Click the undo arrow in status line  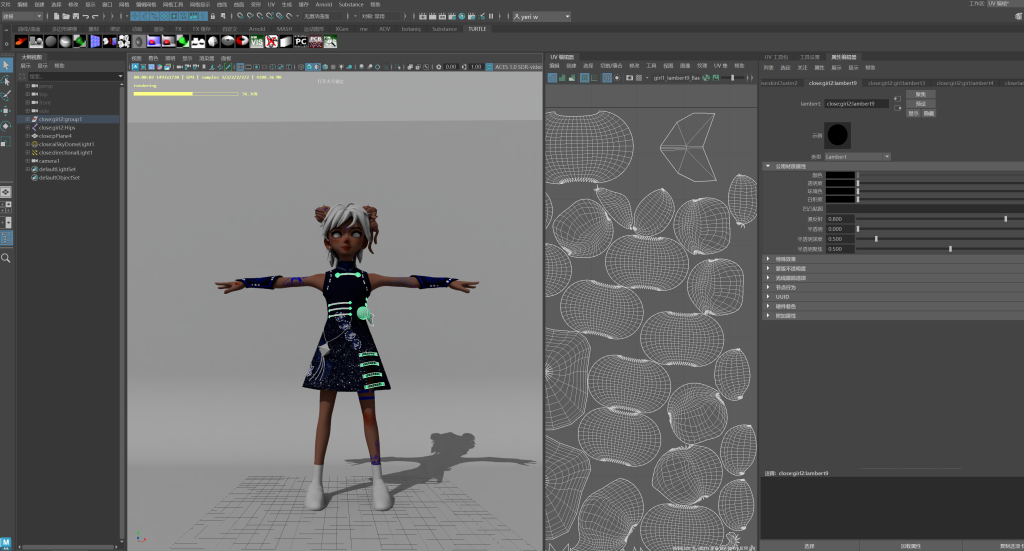[x=85, y=16]
